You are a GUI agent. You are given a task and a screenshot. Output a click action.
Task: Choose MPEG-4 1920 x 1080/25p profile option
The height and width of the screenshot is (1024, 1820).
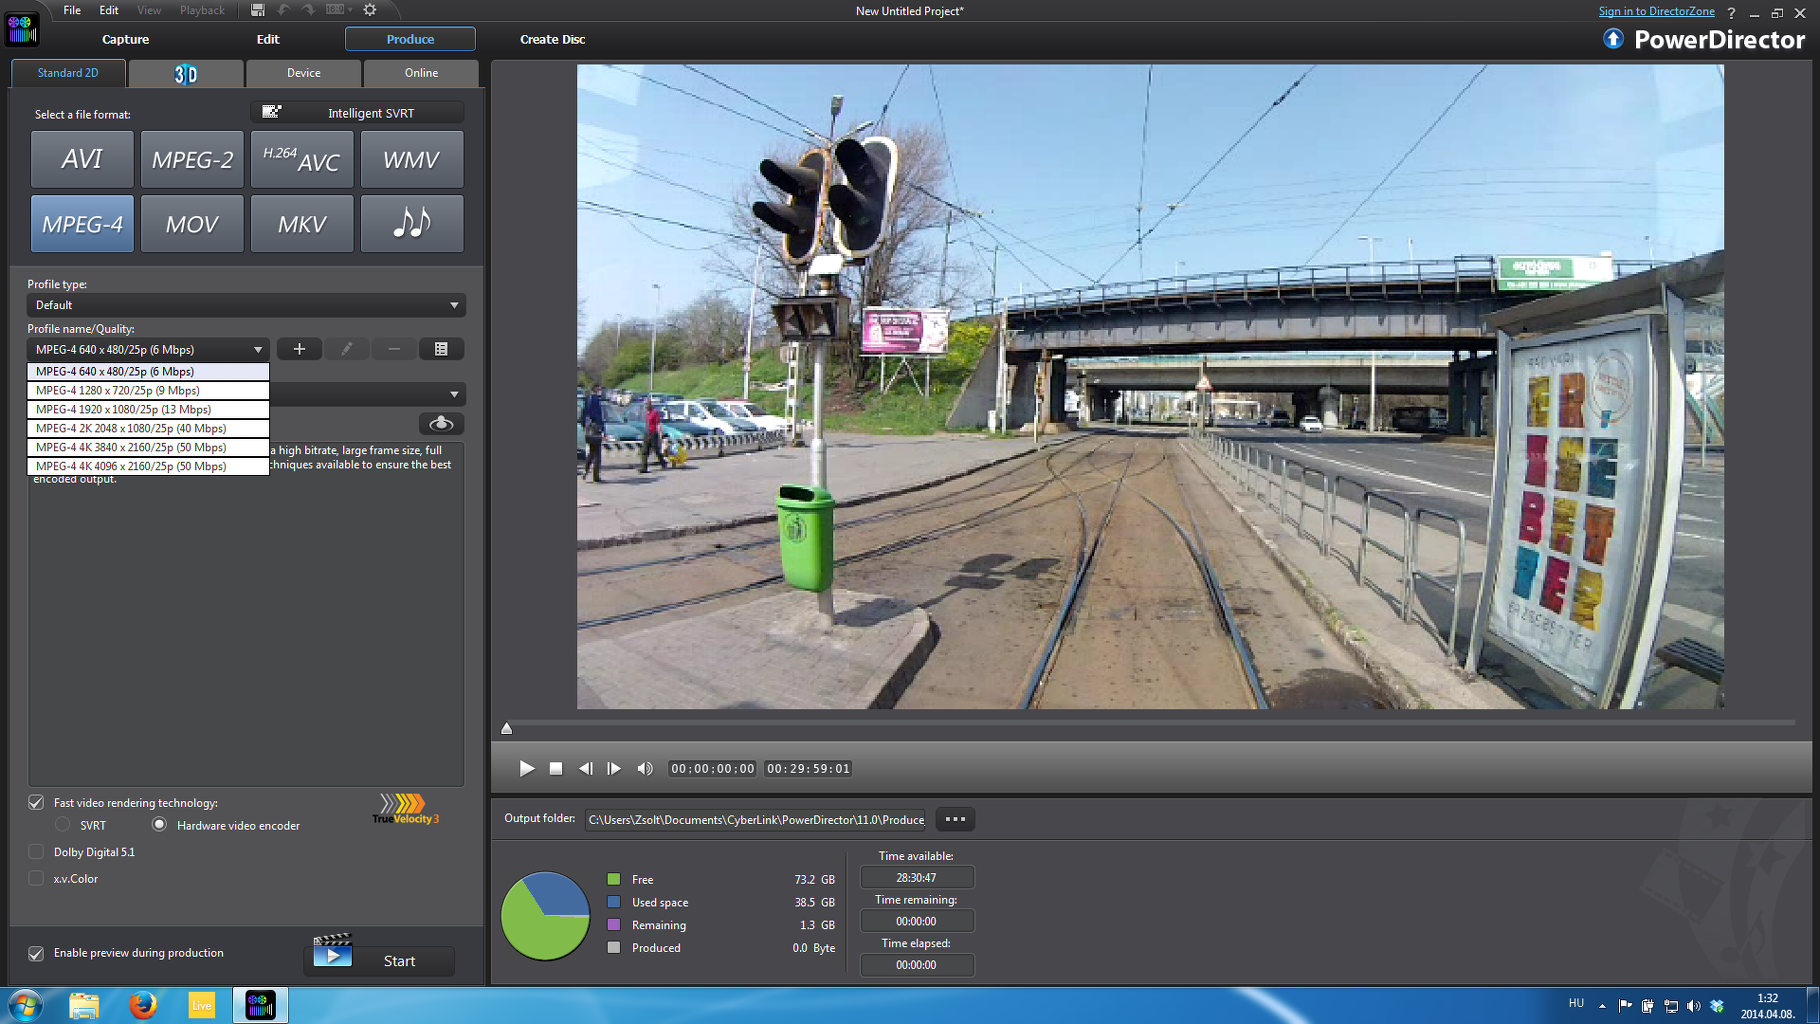pyautogui.click(x=147, y=409)
